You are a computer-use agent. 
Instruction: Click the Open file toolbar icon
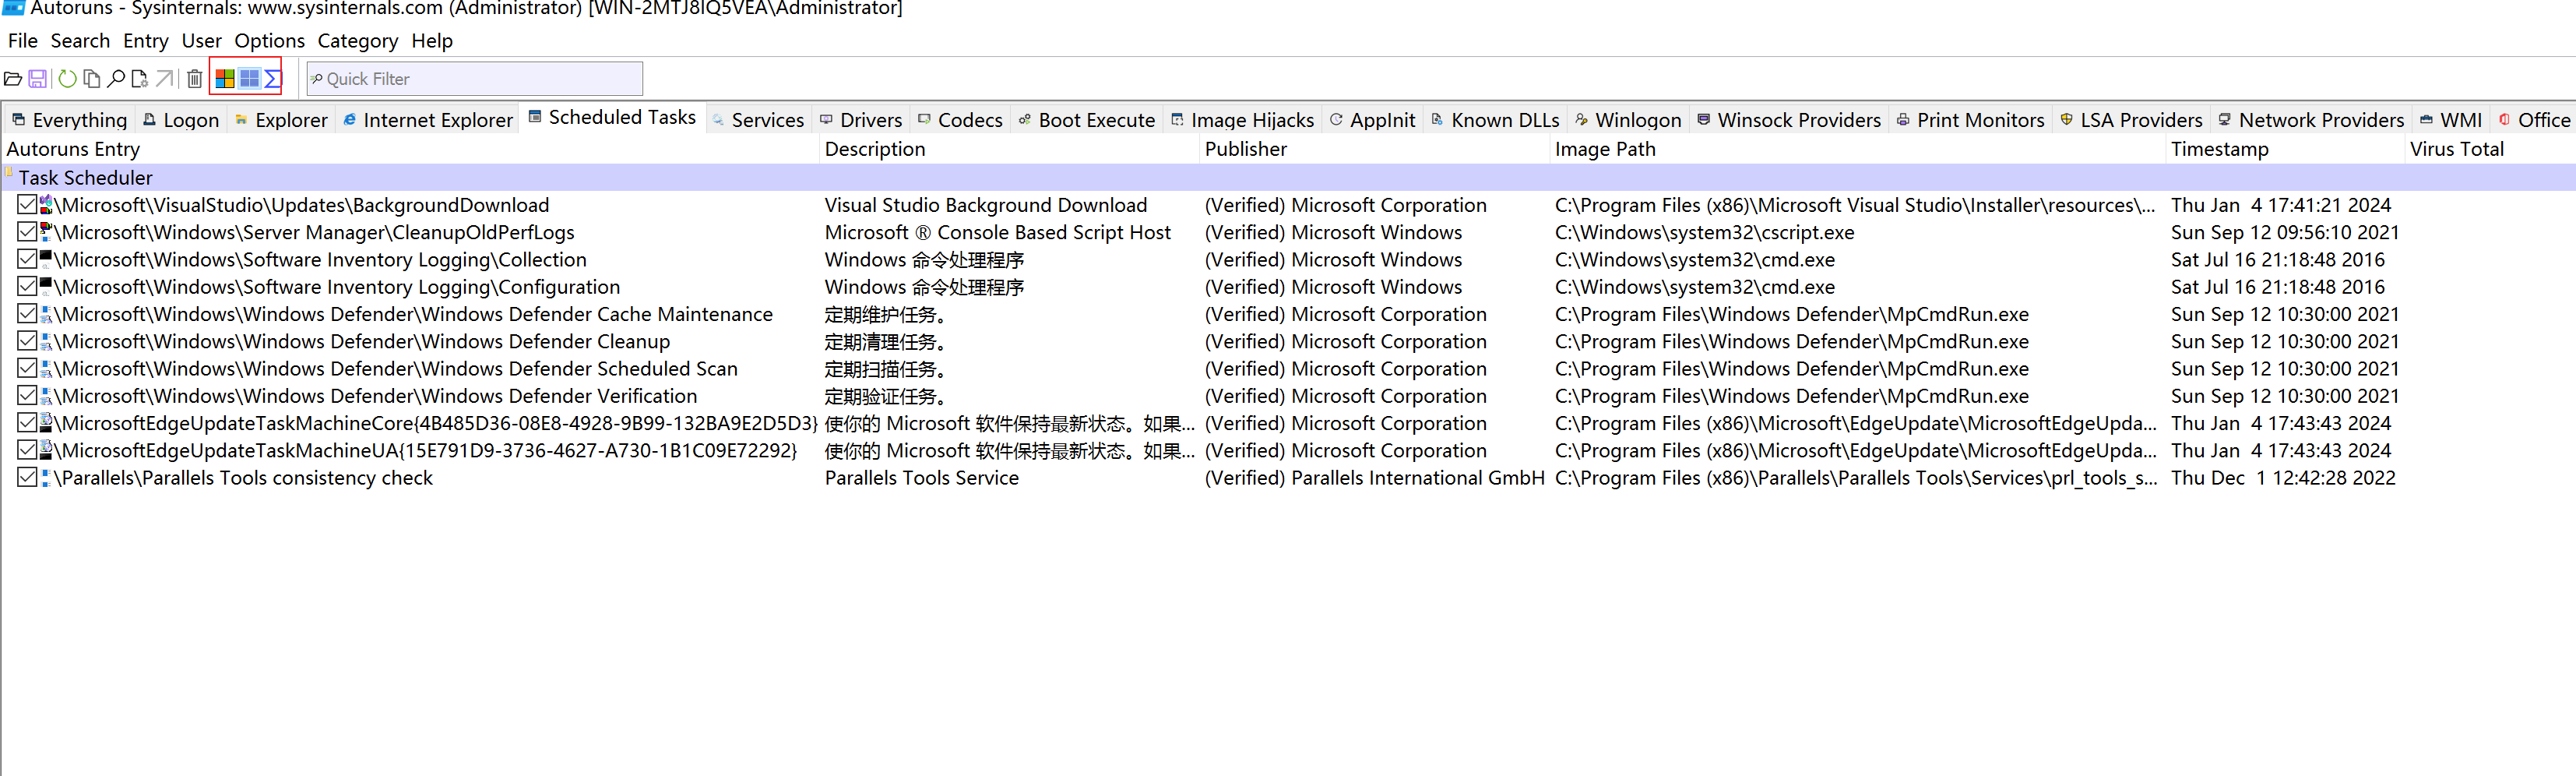click(13, 79)
